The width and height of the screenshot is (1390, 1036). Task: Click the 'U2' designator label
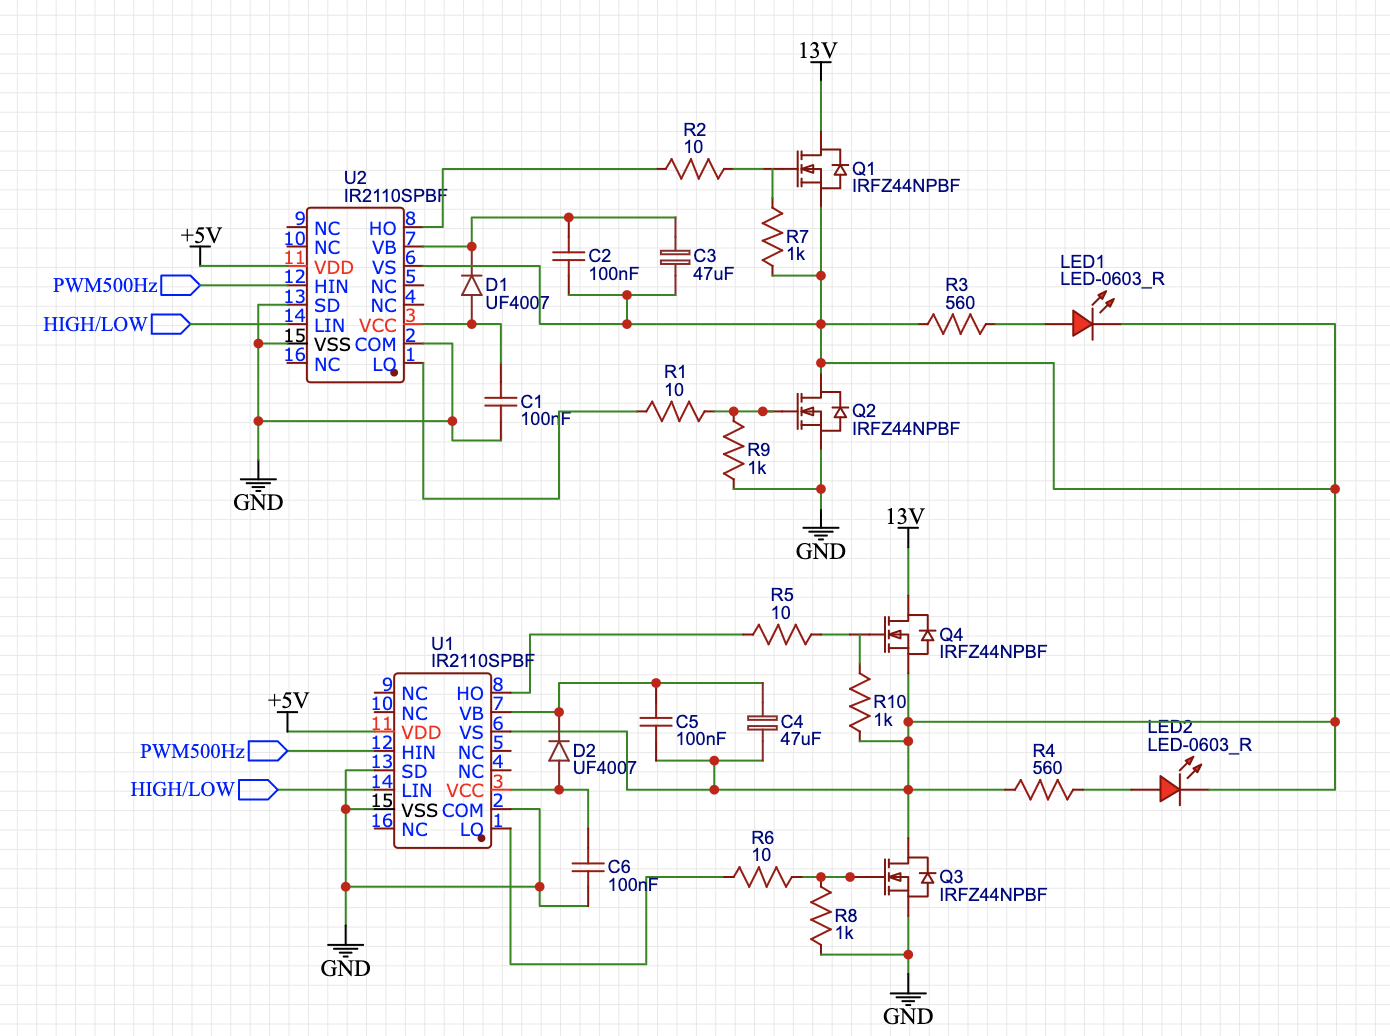tap(355, 178)
